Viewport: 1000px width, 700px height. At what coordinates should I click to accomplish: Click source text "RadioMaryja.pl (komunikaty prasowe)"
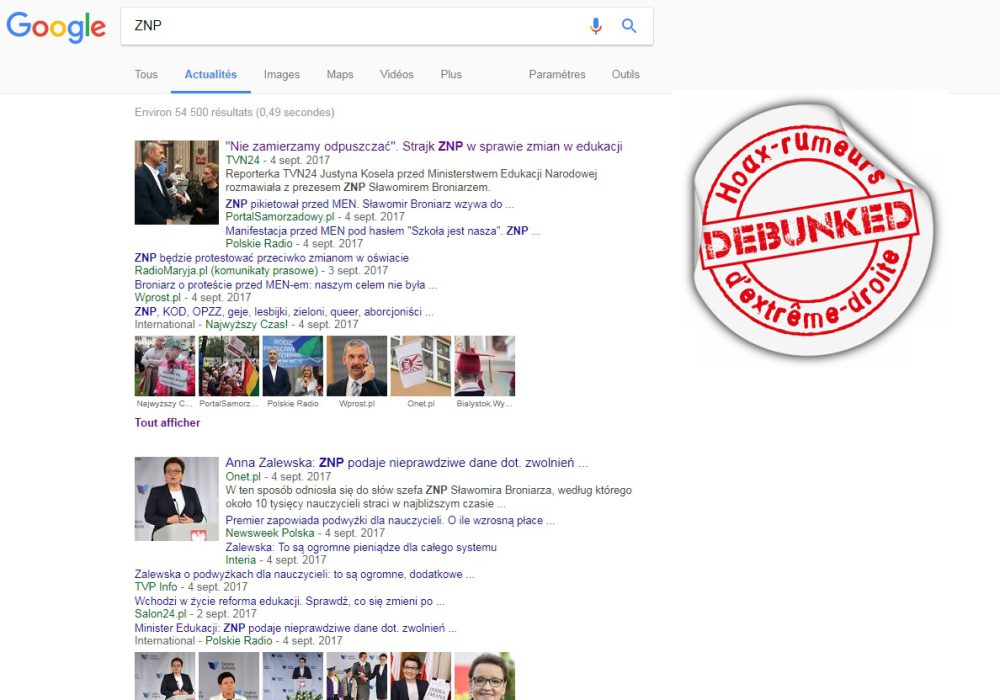coord(226,270)
